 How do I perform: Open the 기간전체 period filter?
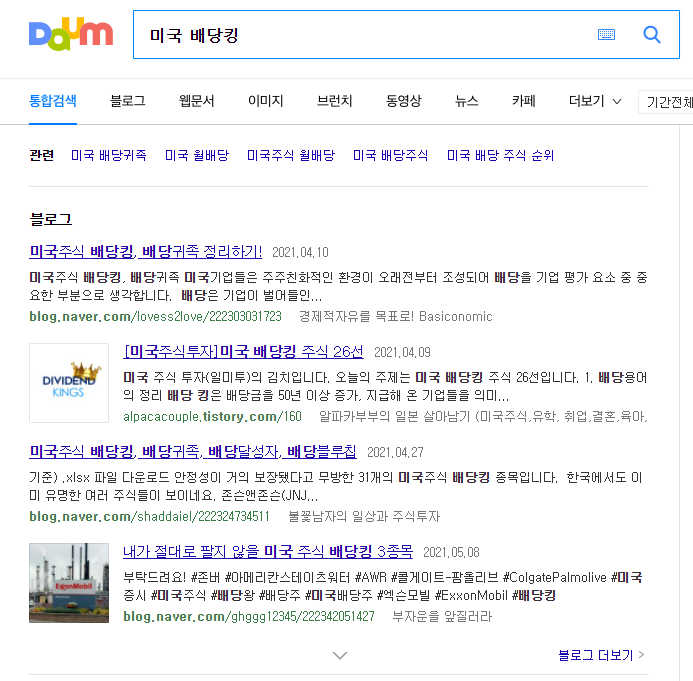point(666,102)
